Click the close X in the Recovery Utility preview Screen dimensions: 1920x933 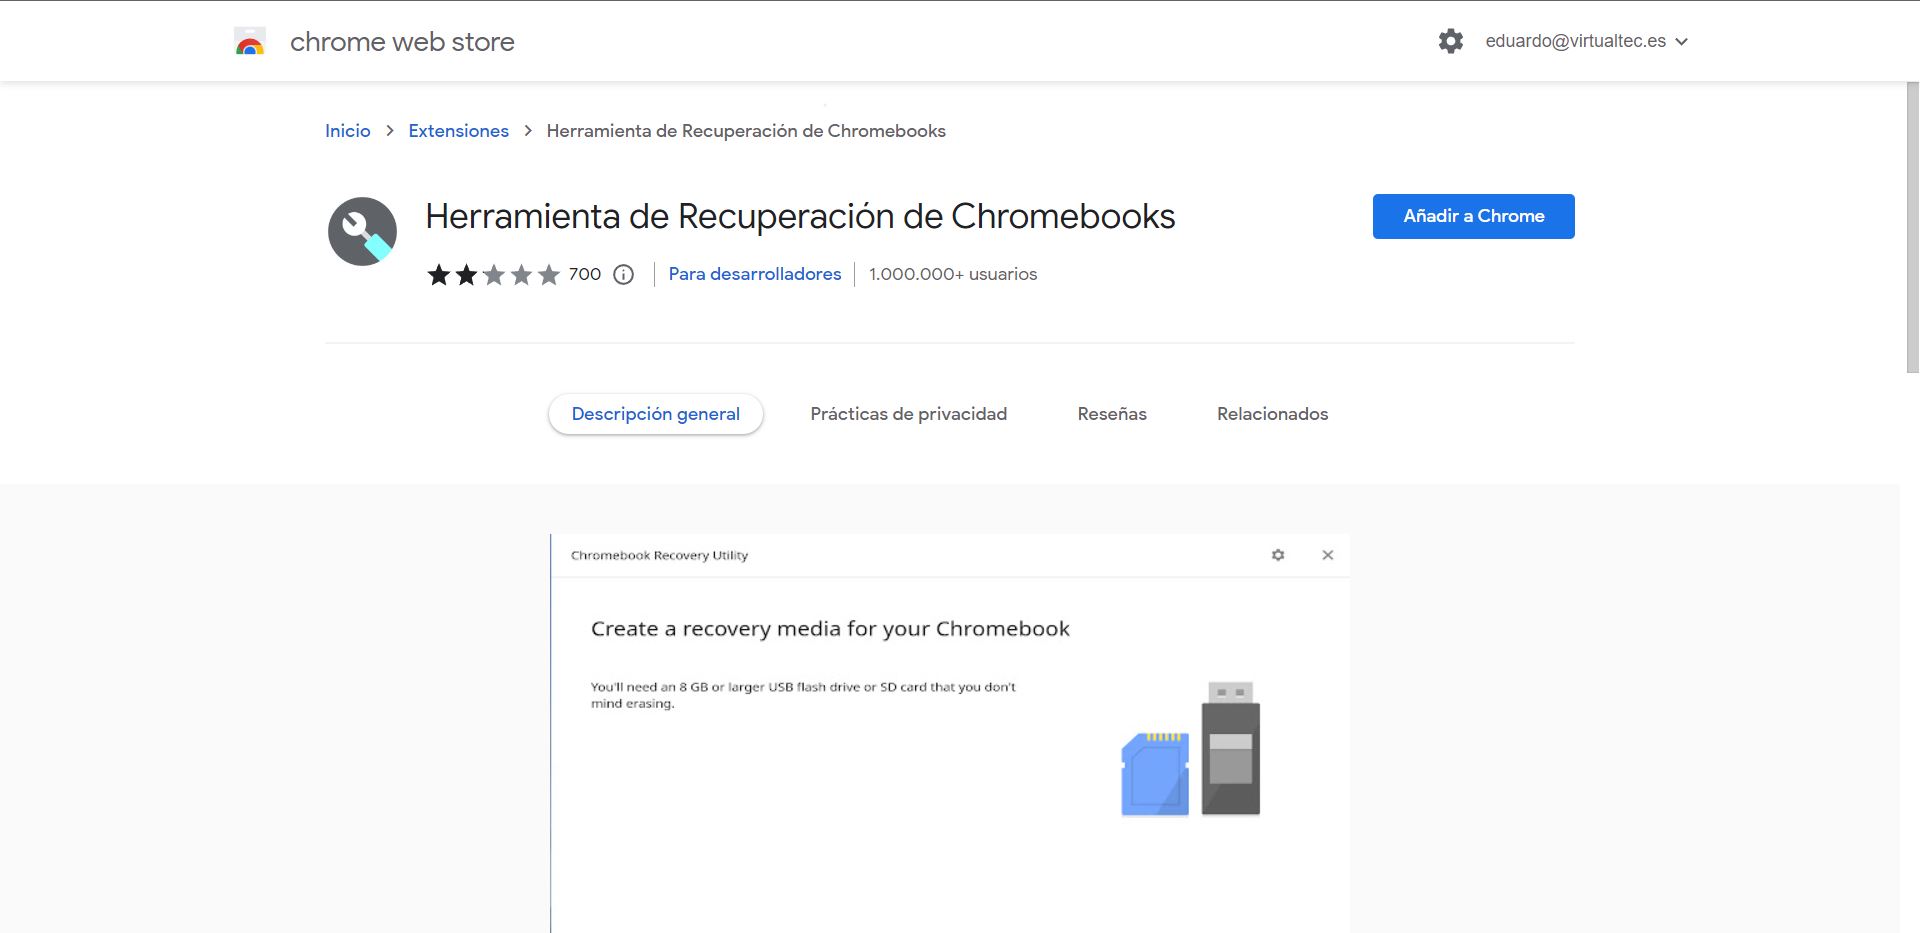tap(1328, 555)
